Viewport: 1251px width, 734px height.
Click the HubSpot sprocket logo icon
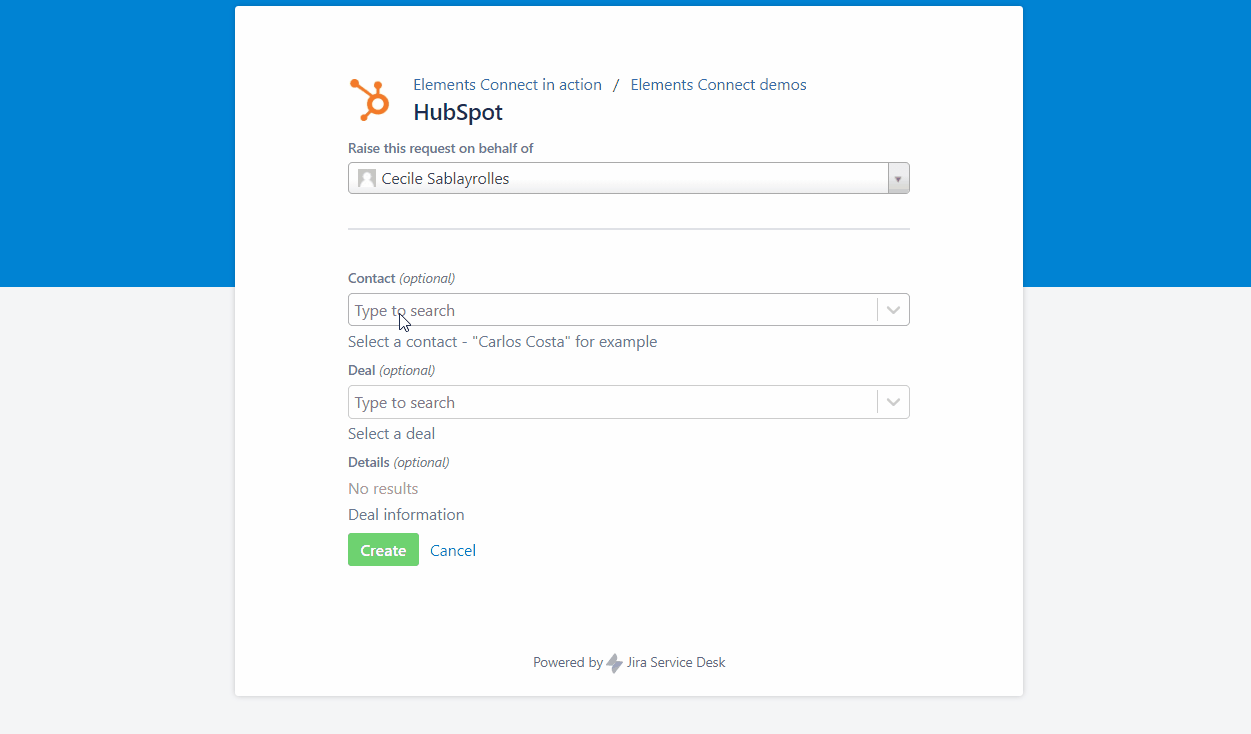click(x=369, y=100)
